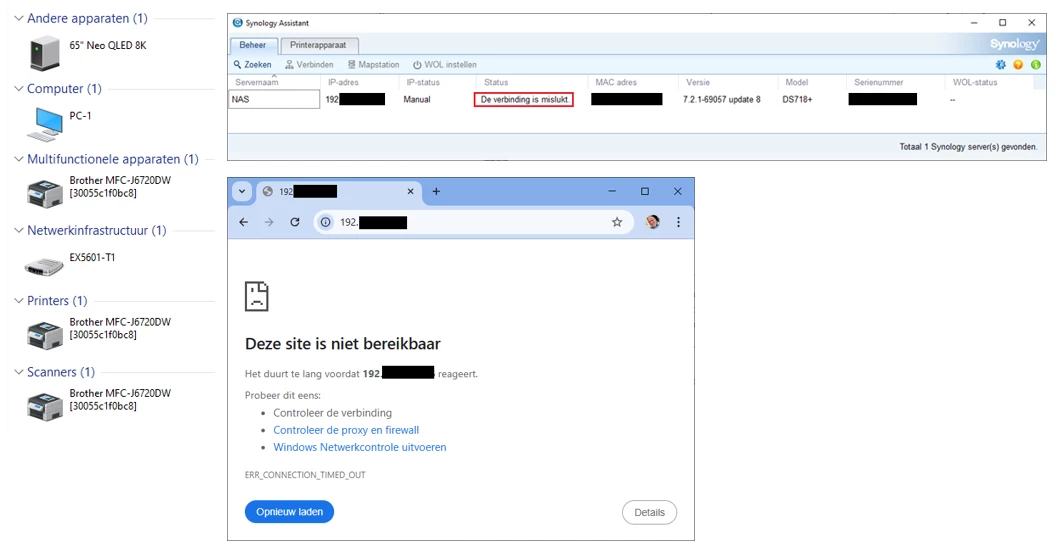Click Verbinden in Synology Assistant toolbar

(x=309, y=65)
